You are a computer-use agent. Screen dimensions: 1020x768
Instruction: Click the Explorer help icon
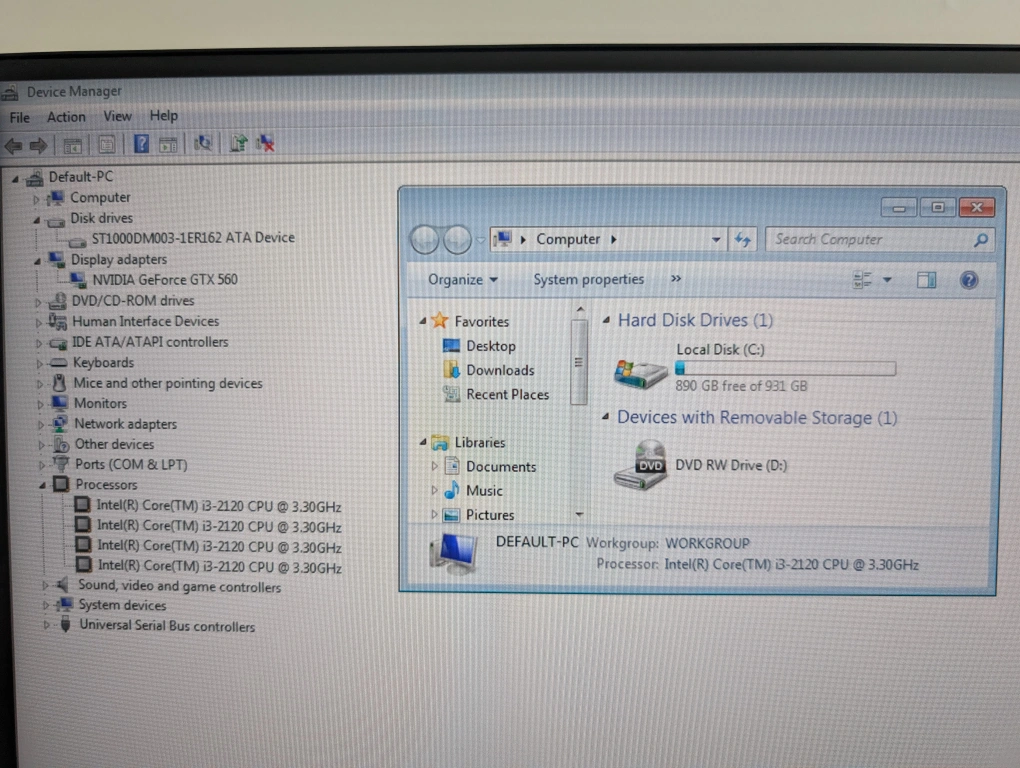969,280
